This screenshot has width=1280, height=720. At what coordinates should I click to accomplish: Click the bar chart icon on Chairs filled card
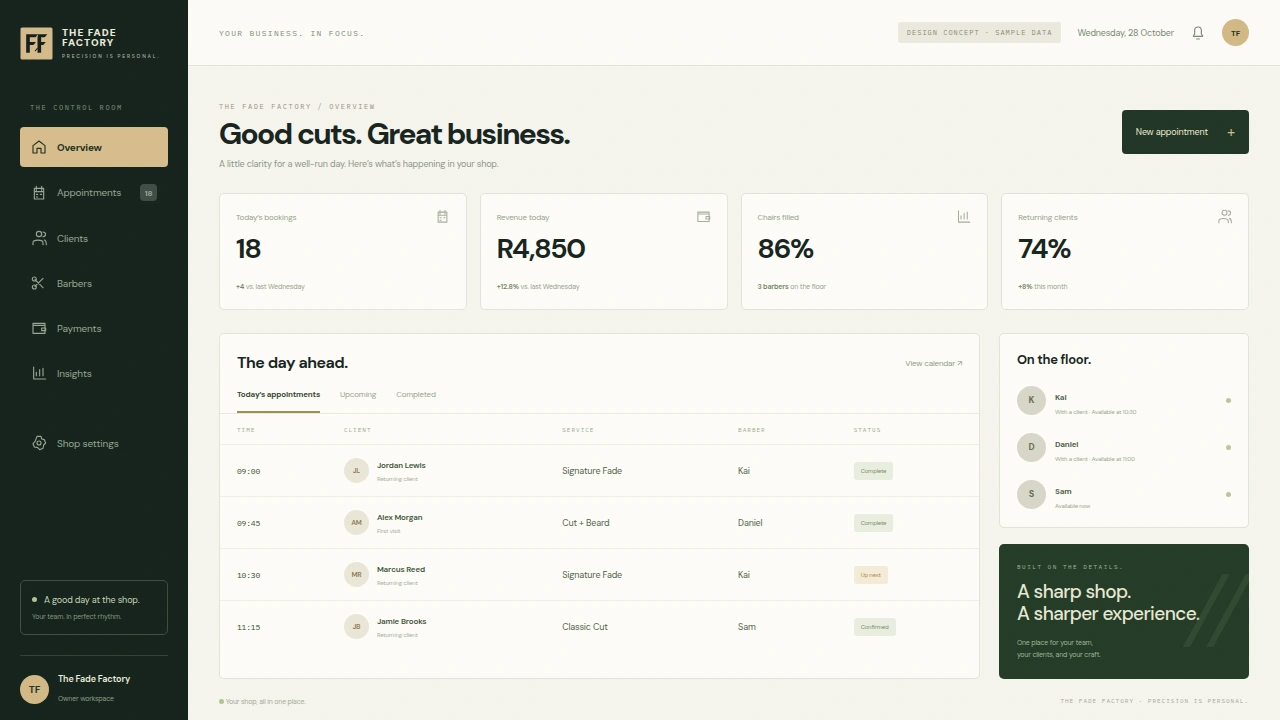(964, 216)
